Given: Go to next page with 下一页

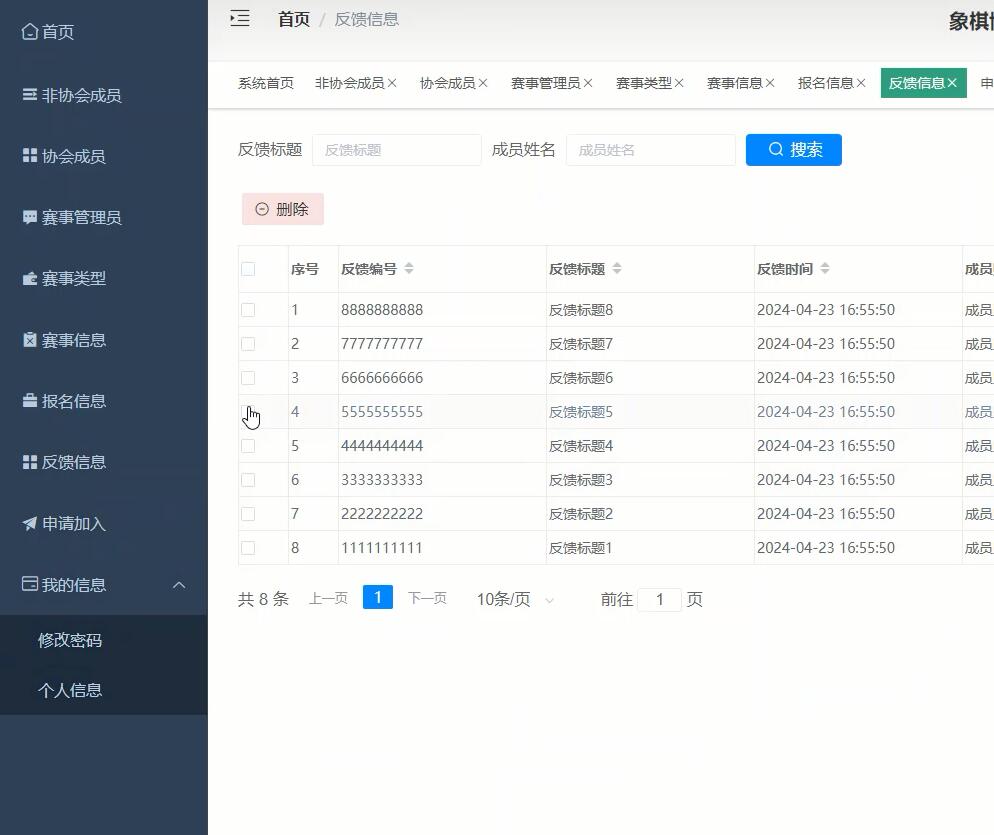Looking at the screenshot, I should pos(427,598).
